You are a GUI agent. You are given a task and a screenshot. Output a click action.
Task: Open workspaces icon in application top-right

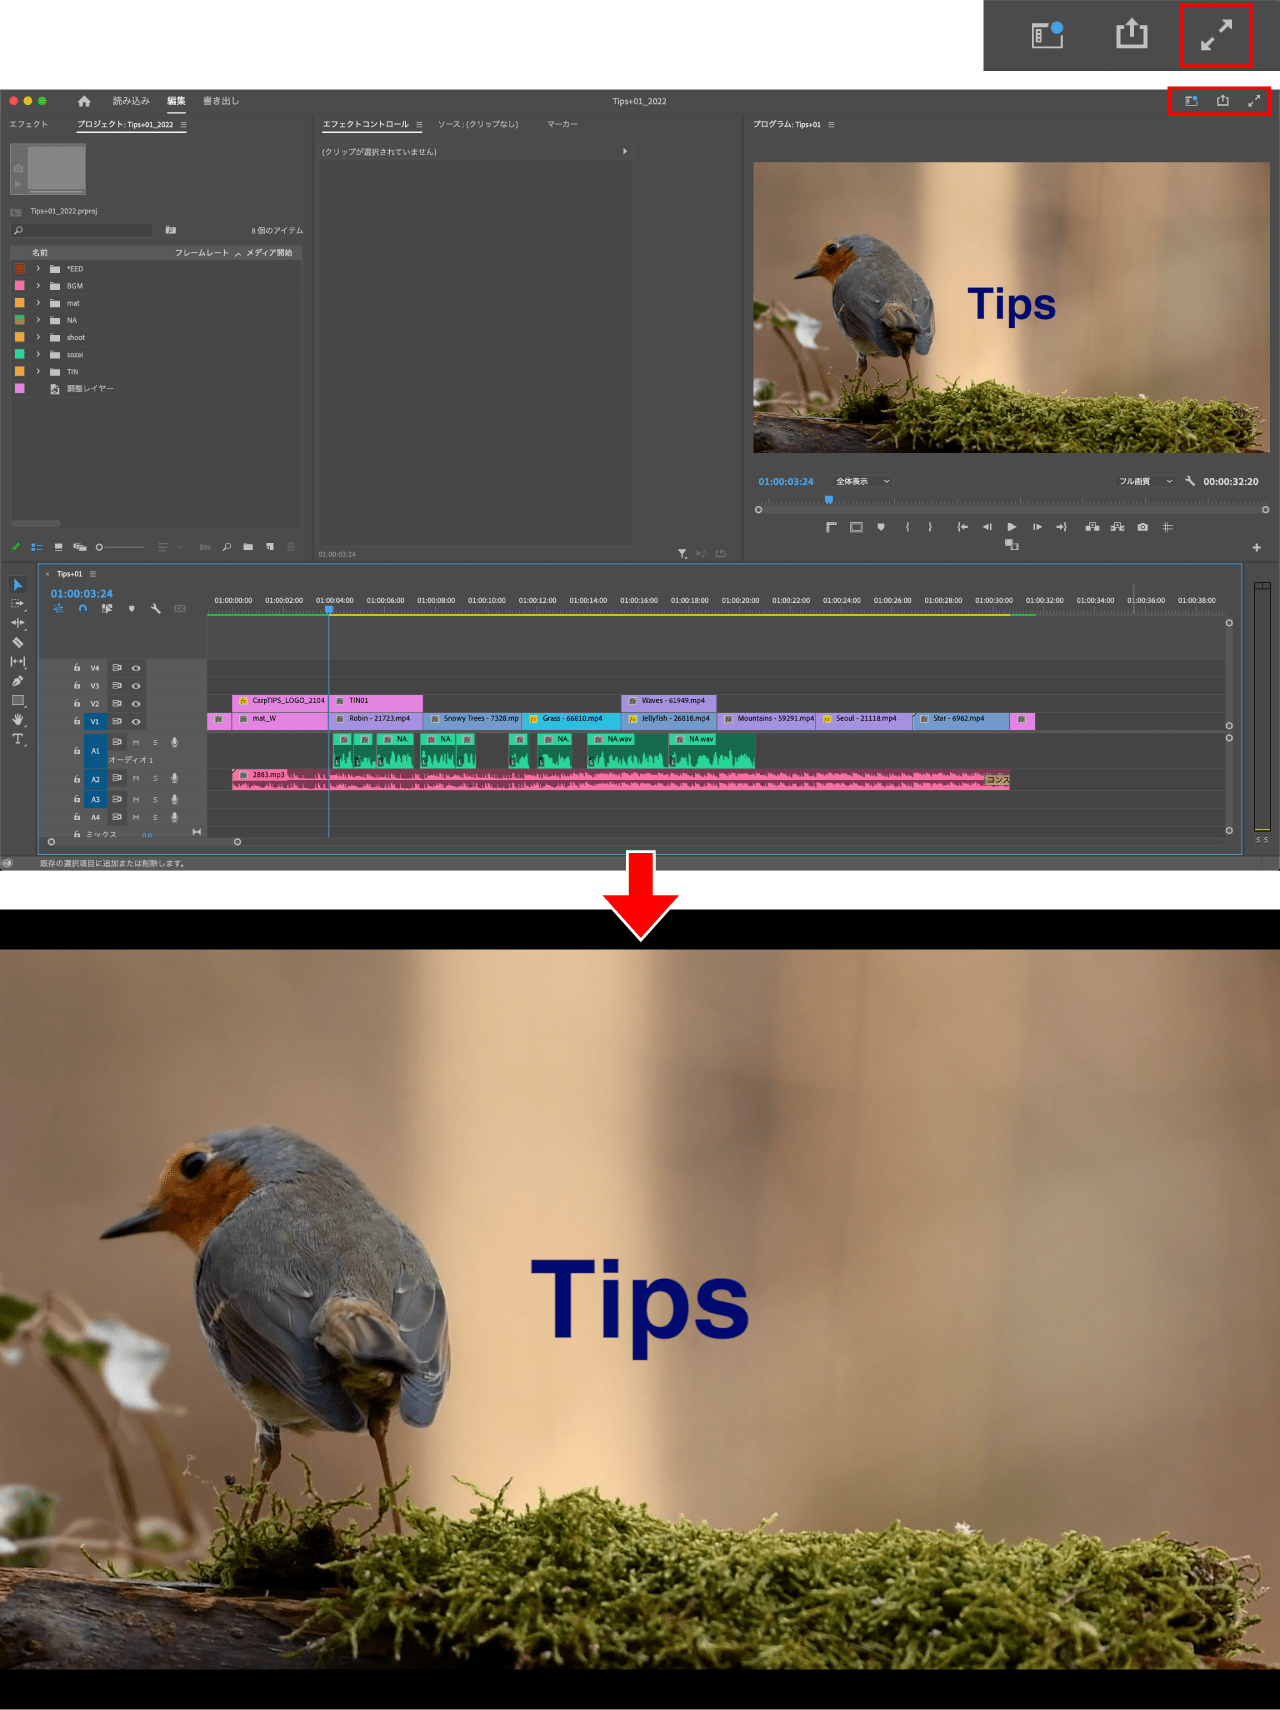click(1191, 101)
